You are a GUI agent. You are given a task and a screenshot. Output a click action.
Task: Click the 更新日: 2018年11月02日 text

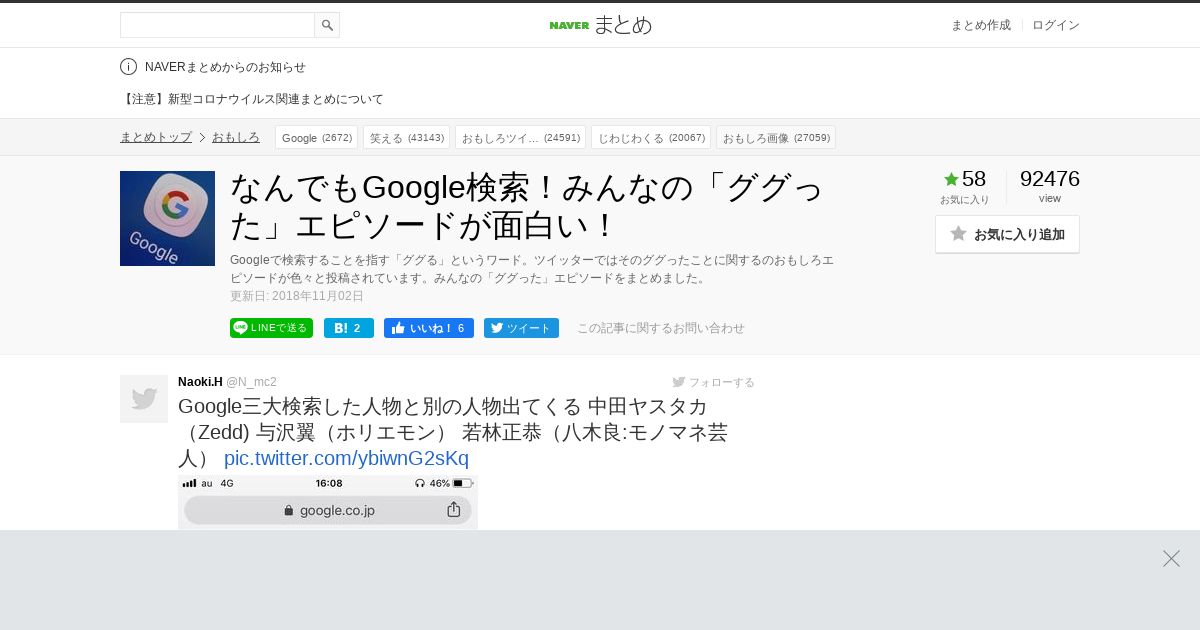tap(297, 296)
